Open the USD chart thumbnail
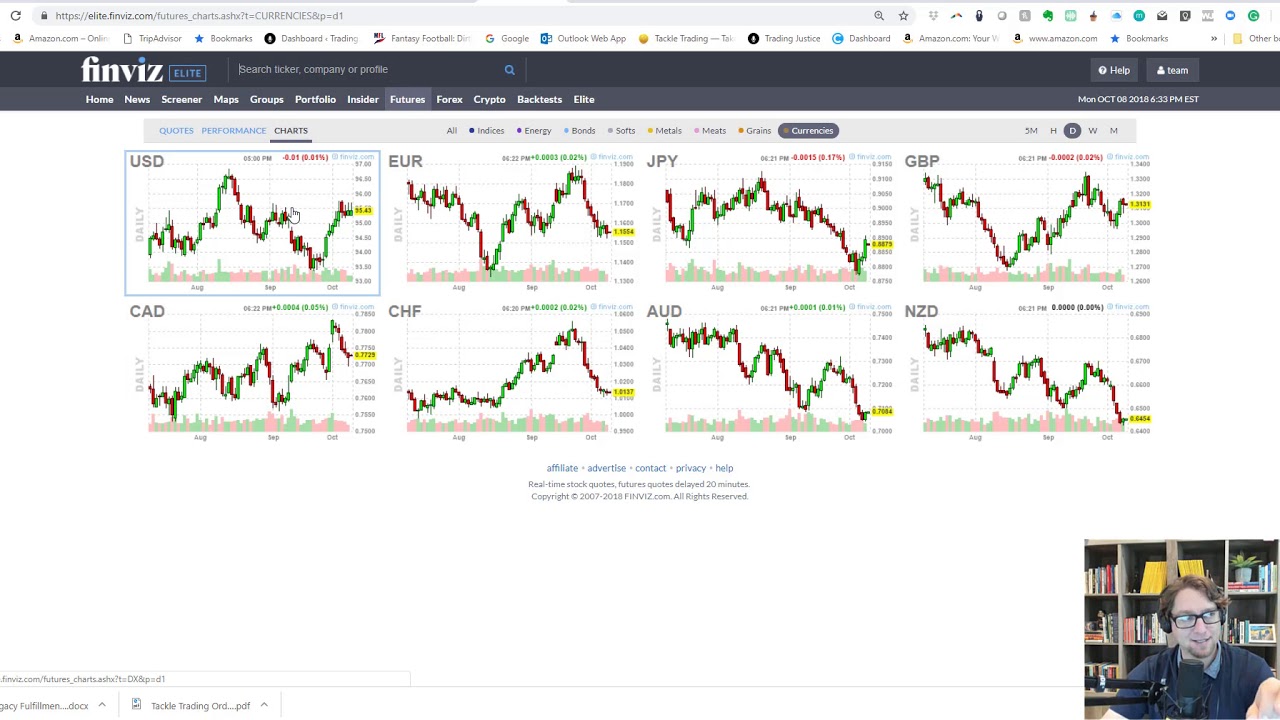Screen dimensions: 1280x720 (252, 223)
